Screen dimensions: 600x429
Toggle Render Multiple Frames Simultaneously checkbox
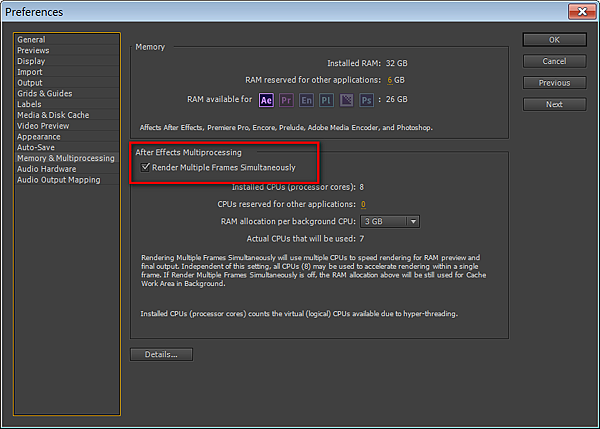pyautogui.click(x=145, y=167)
